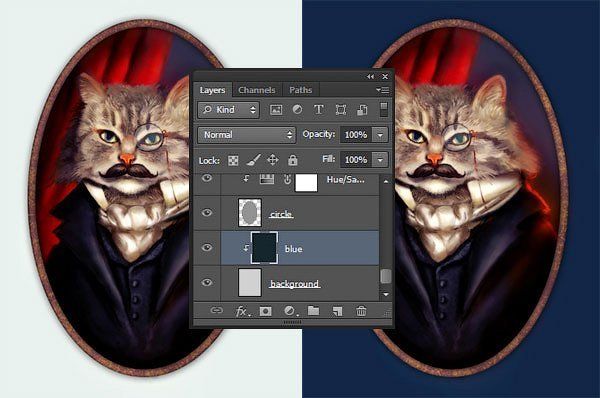Collapse the panel with double-arrow icon
This screenshot has height=398, width=600.
tap(370, 77)
